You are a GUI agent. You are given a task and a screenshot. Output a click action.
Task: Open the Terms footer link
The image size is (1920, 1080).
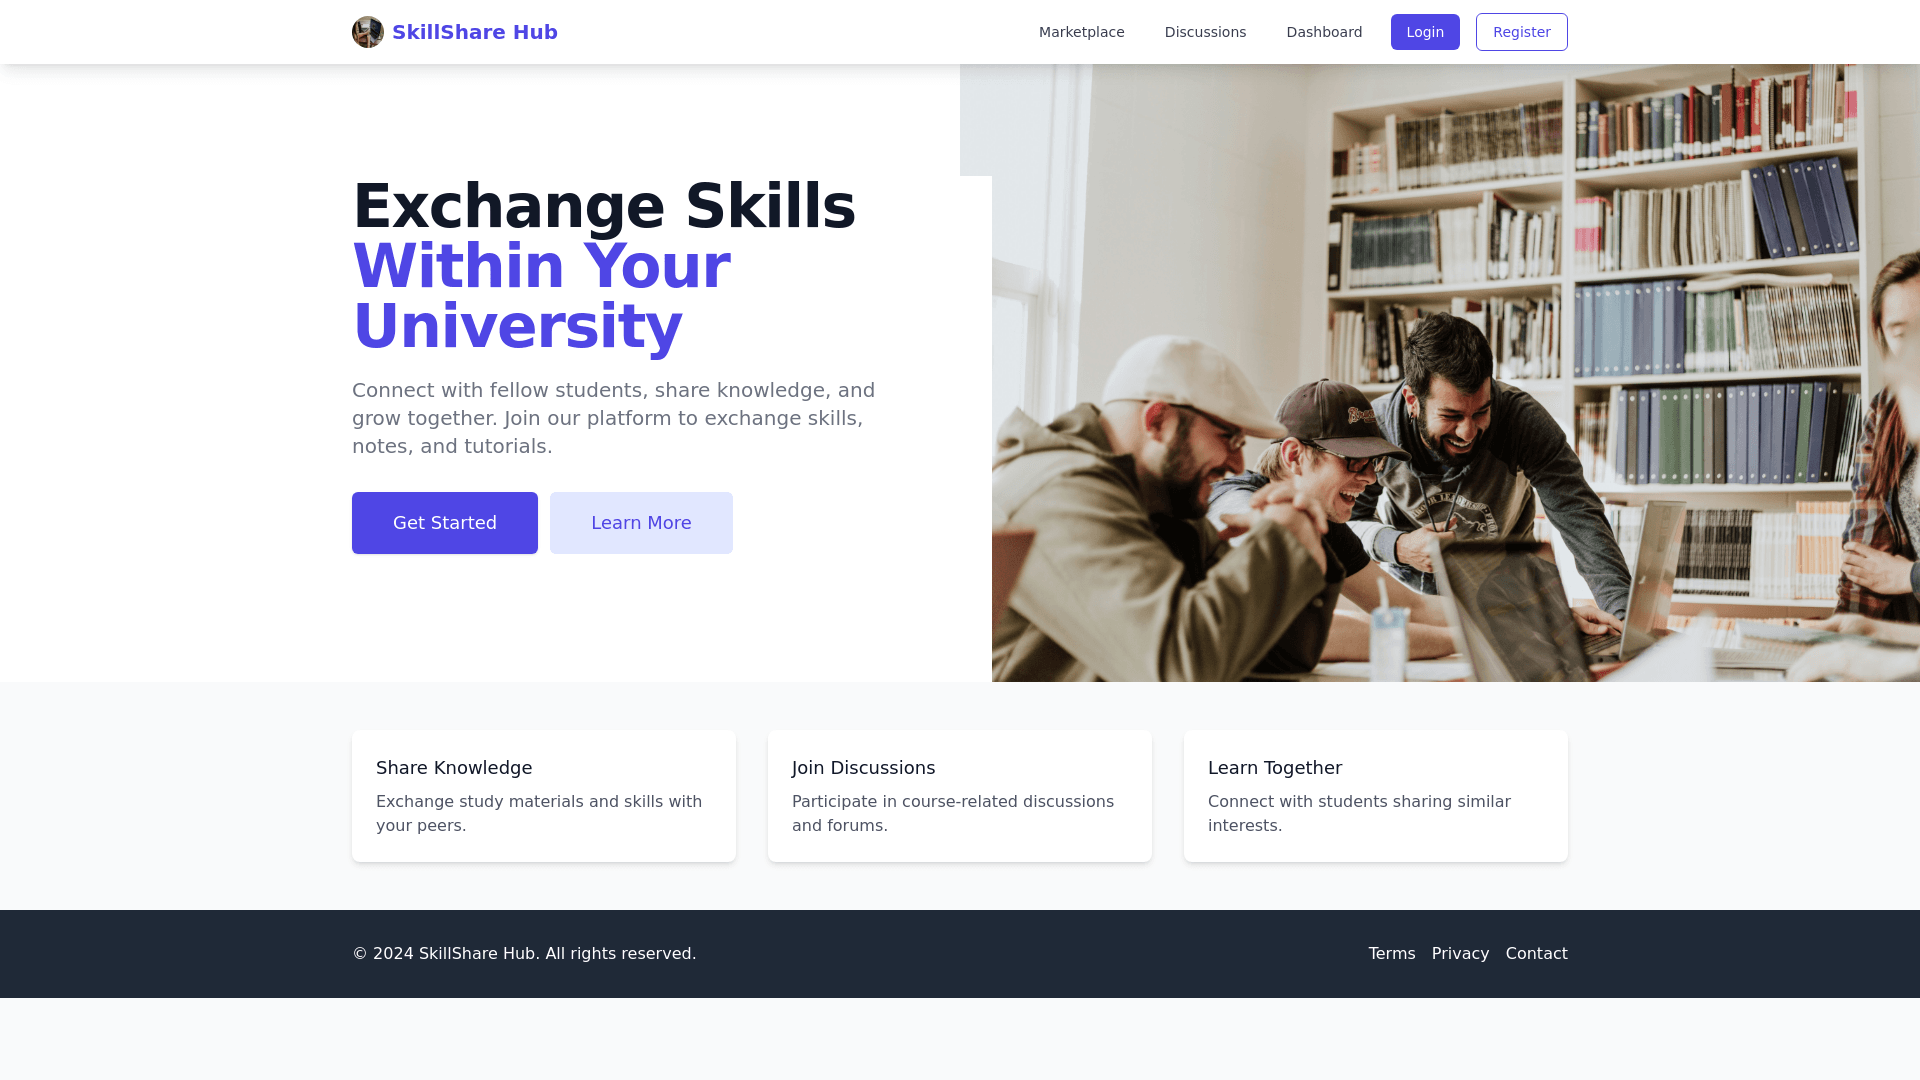tap(1392, 954)
